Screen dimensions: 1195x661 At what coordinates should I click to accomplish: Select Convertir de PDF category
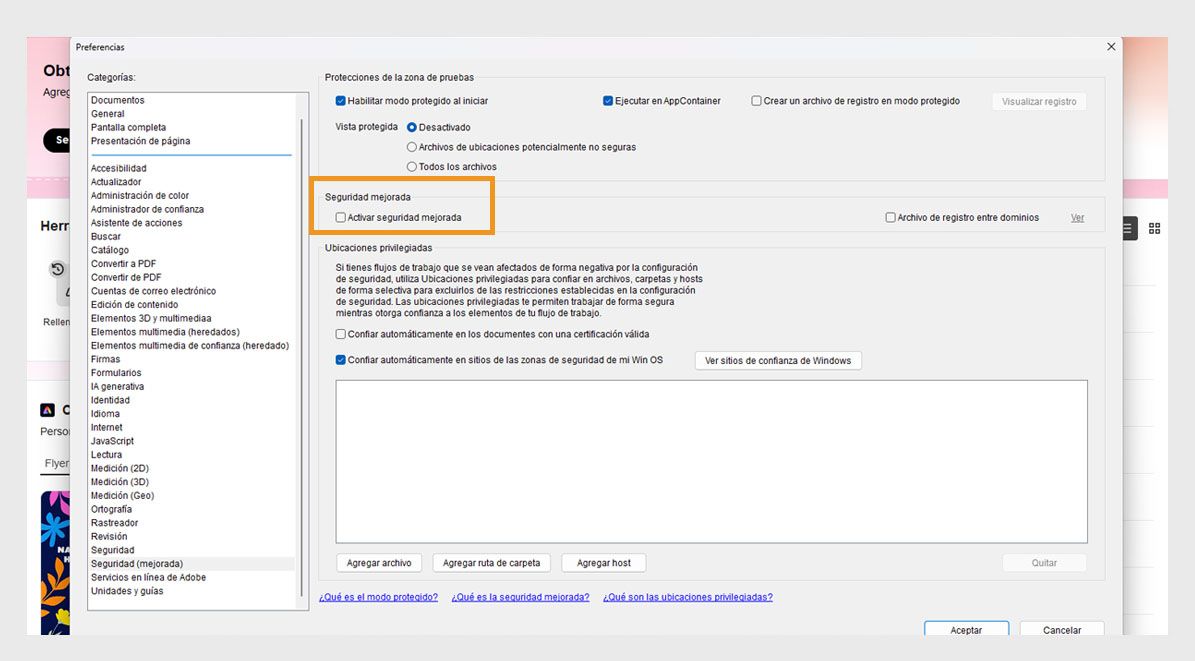click(x=126, y=278)
